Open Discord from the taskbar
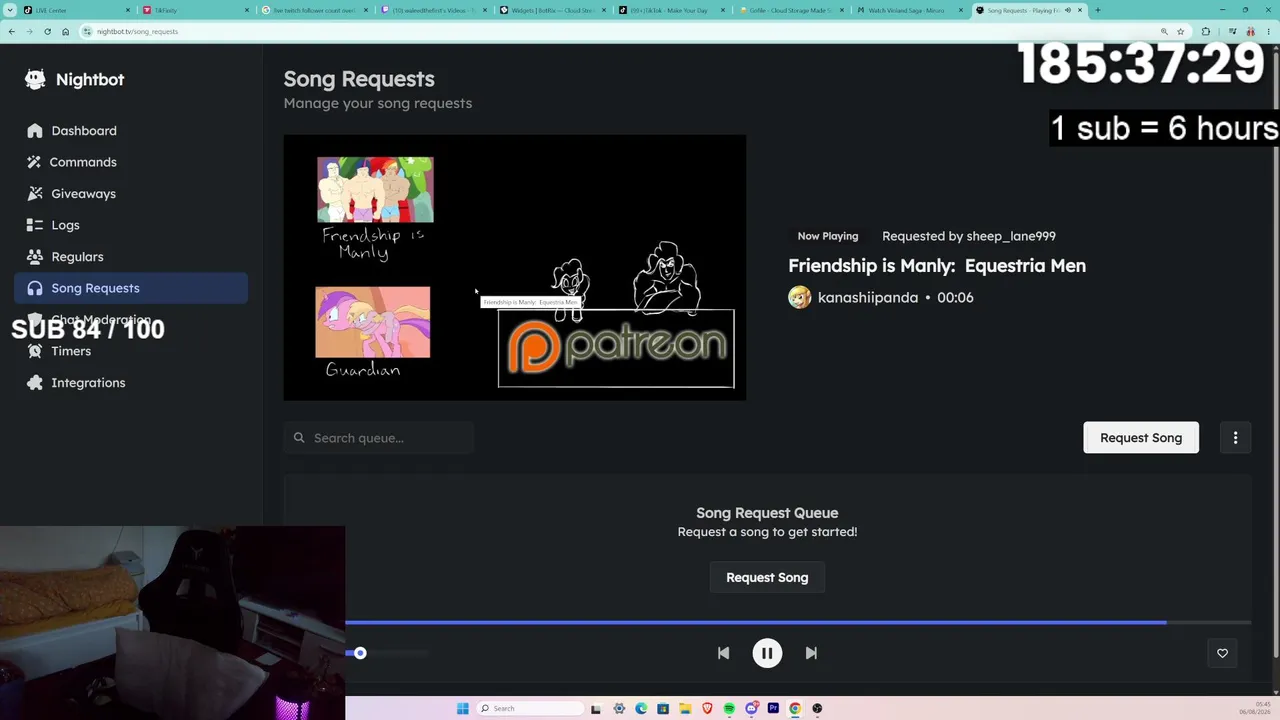This screenshot has width=1280, height=720. (x=751, y=708)
